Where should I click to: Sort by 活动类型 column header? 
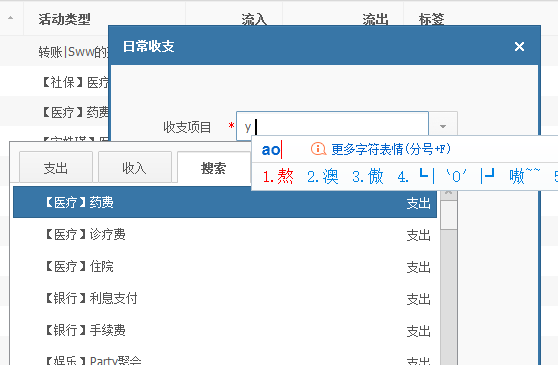click(64, 19)
